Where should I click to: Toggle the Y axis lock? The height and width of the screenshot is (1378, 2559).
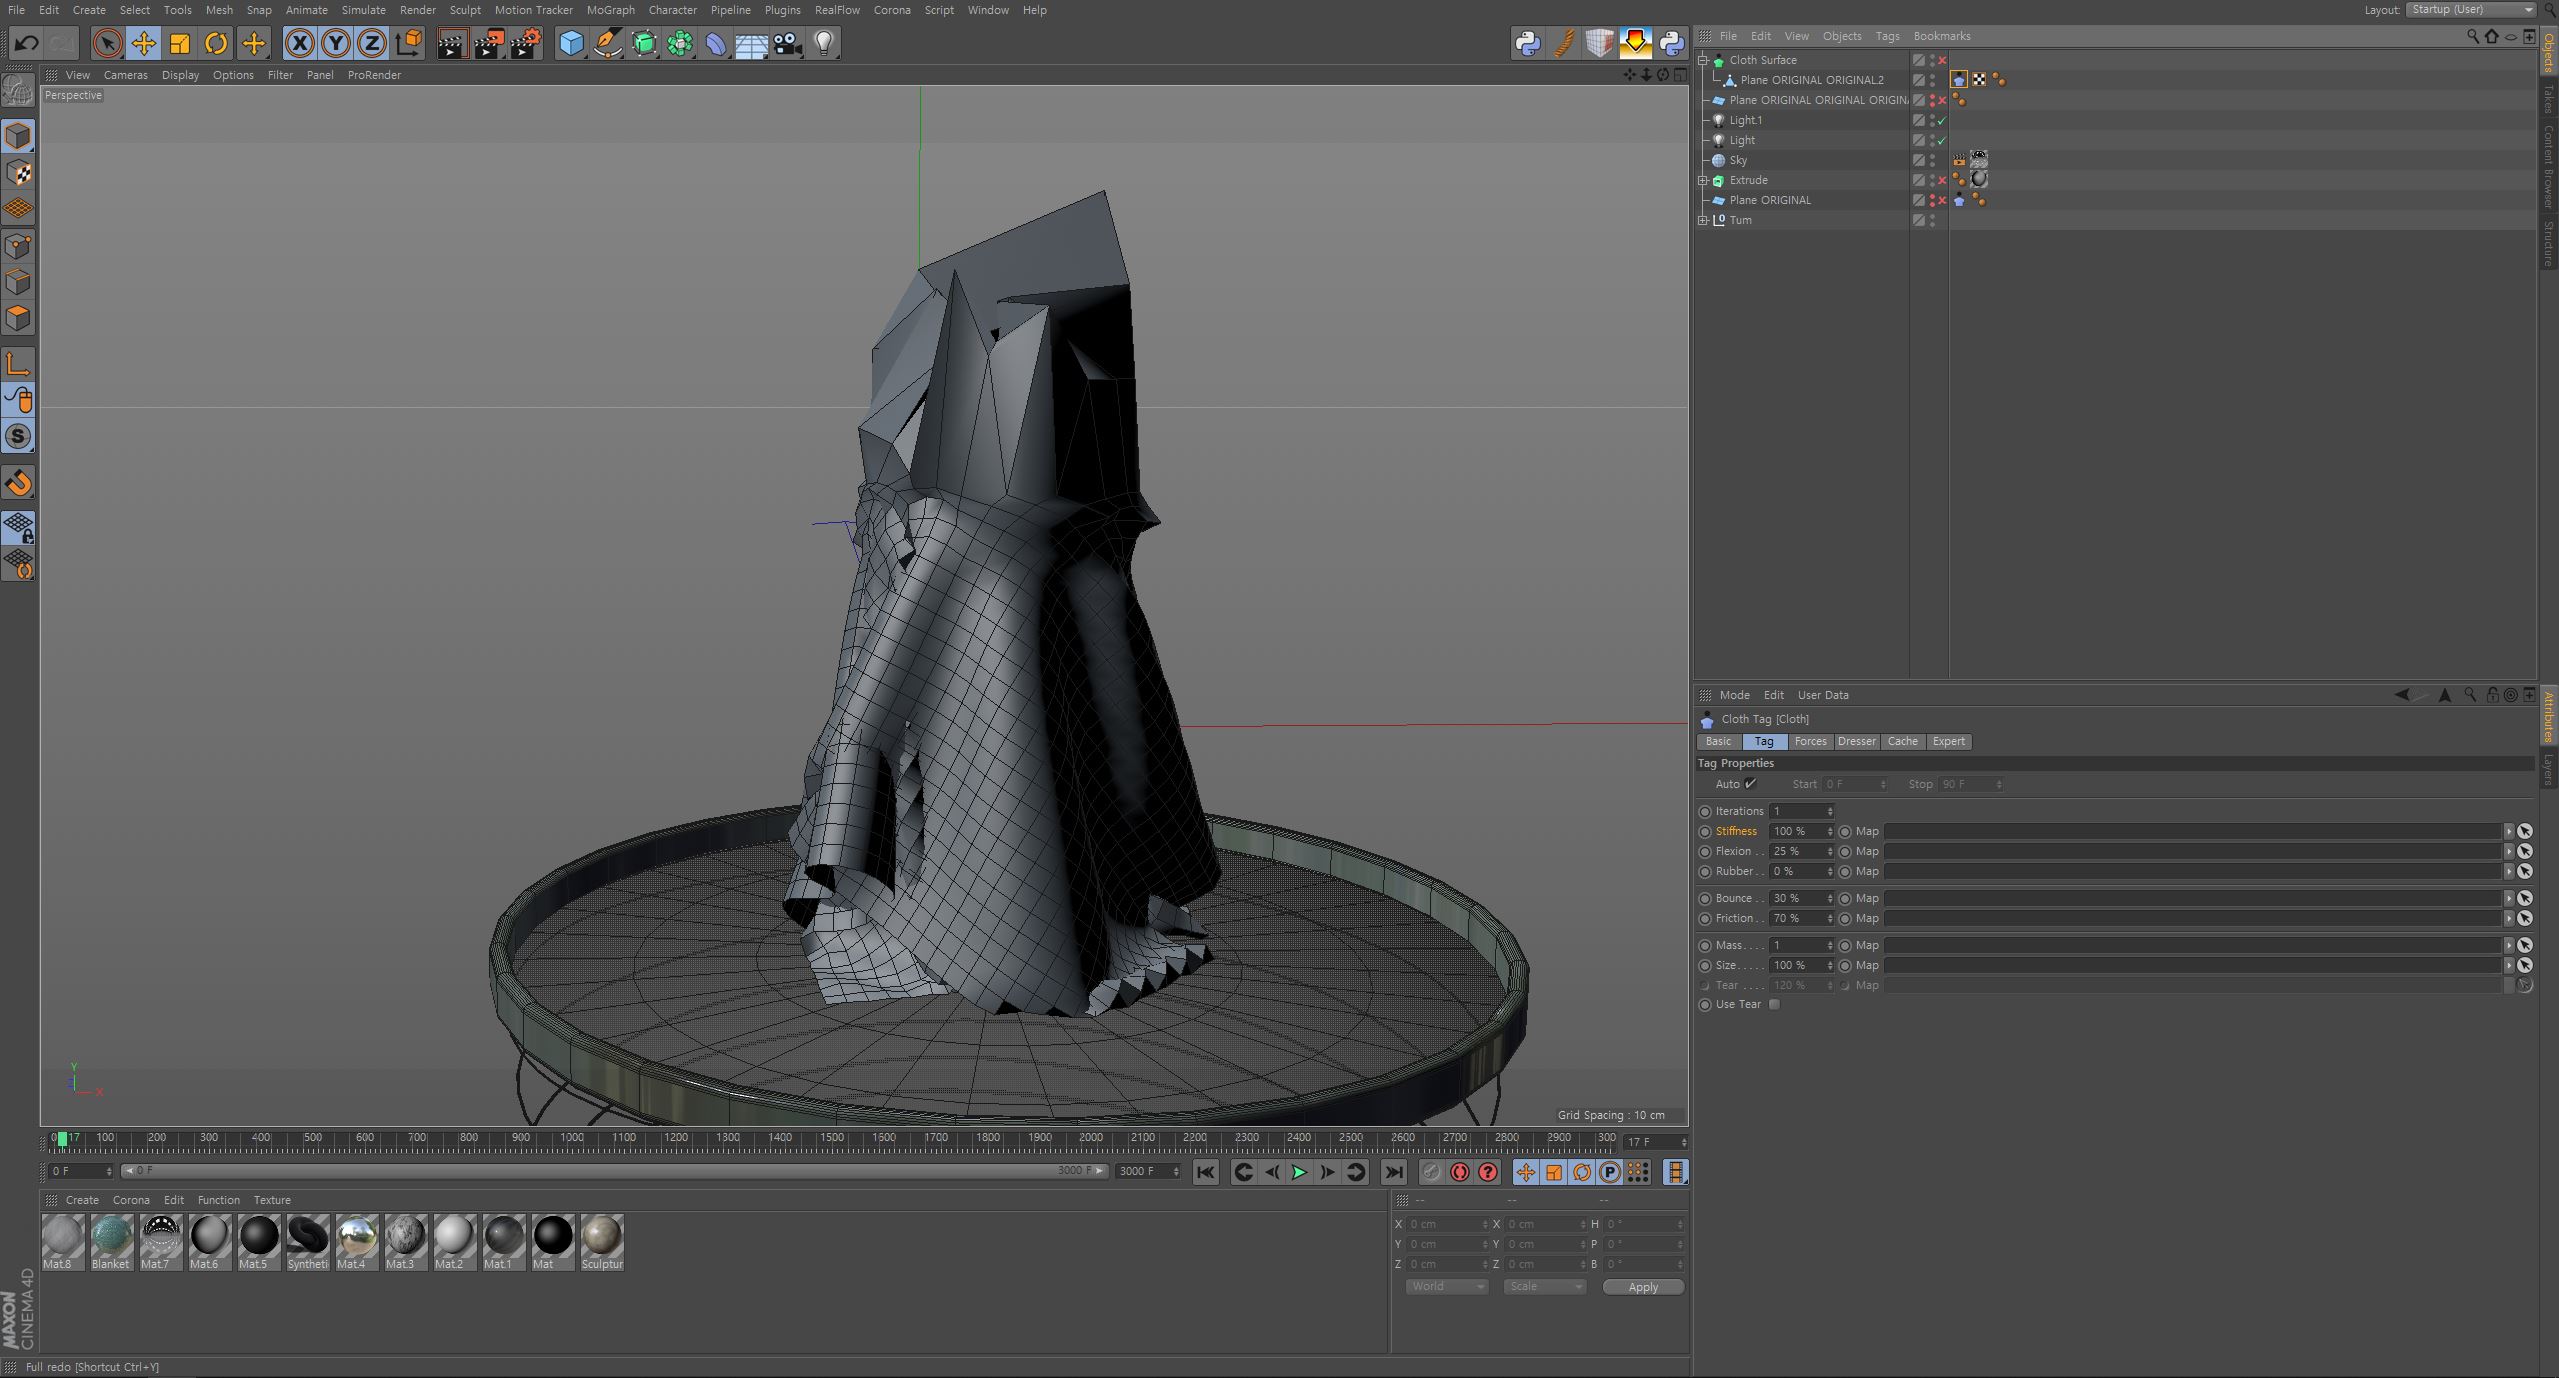(336, 43)
